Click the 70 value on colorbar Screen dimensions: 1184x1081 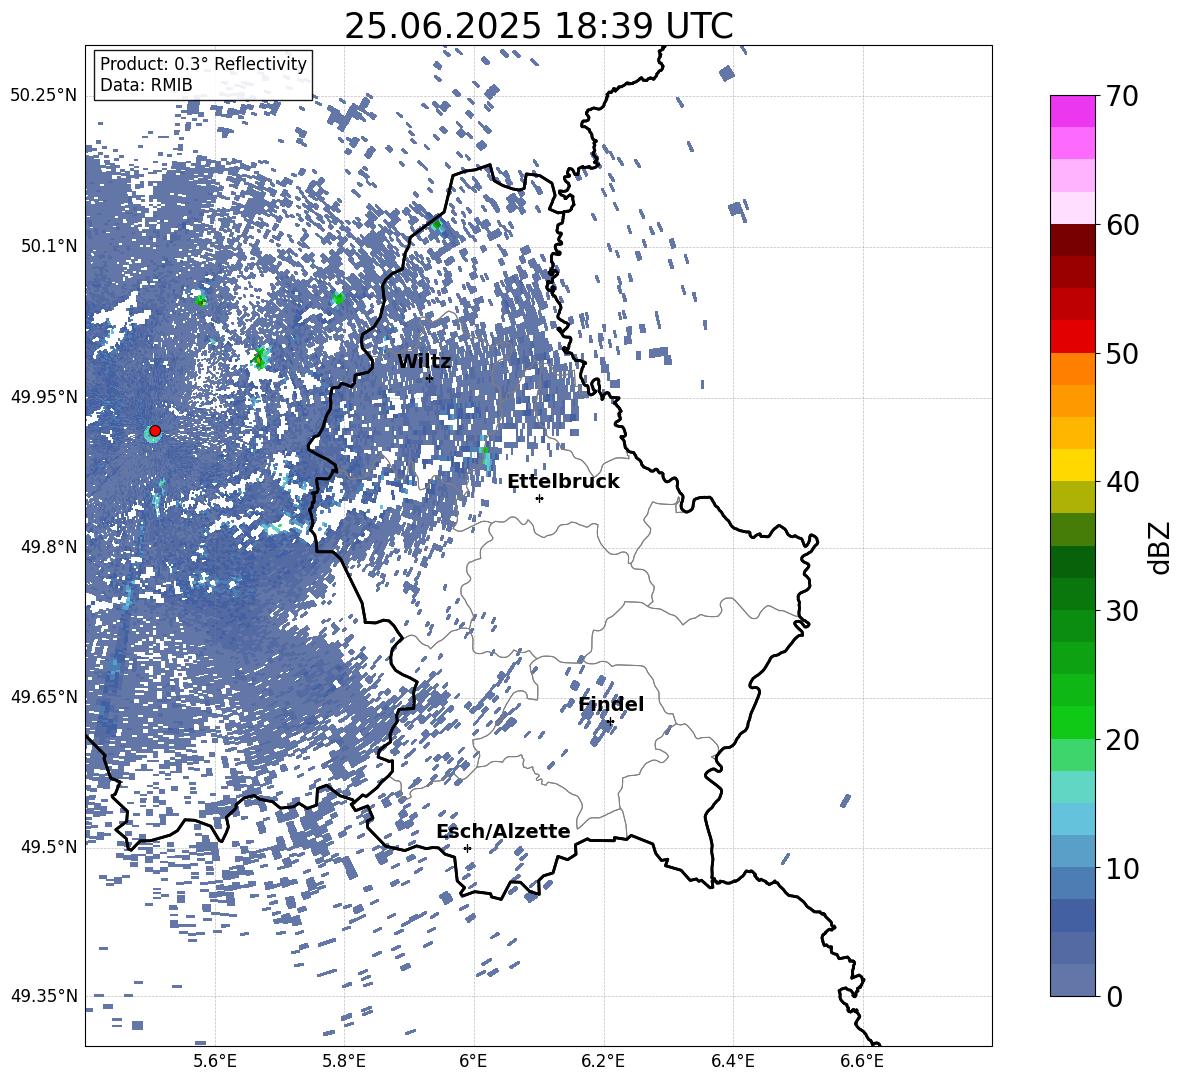pyautogui.click(x=1122, y=96)
